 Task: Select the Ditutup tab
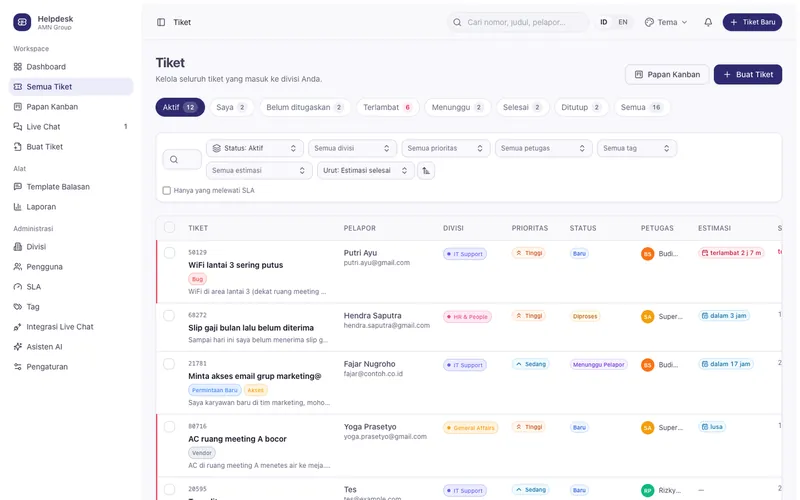click(581, 107)
